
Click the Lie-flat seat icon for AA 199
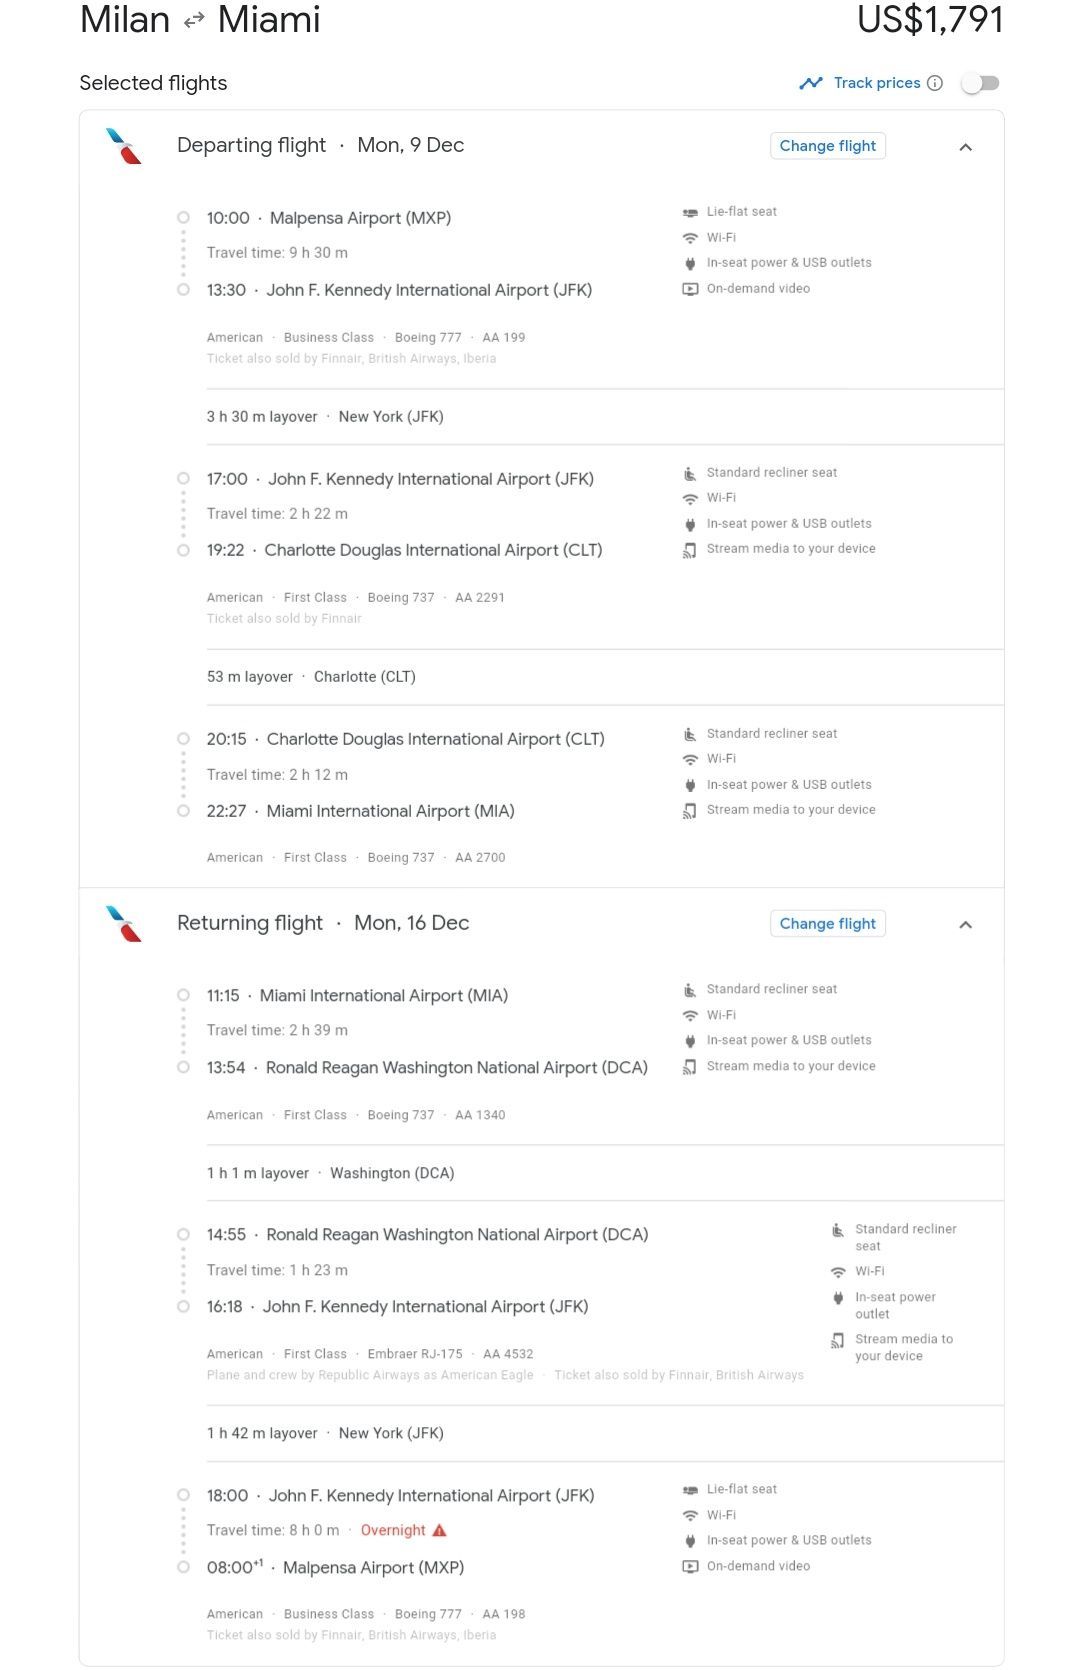(x=690, y=212)
